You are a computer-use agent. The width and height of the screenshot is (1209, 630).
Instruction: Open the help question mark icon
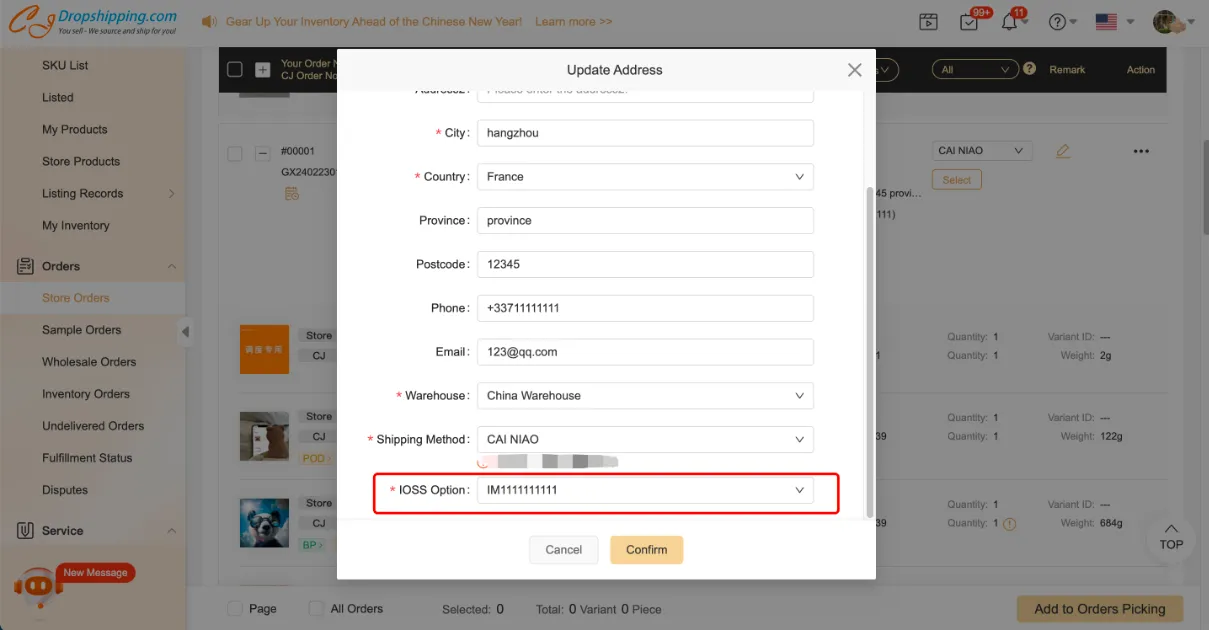[x=1057, y=22]
